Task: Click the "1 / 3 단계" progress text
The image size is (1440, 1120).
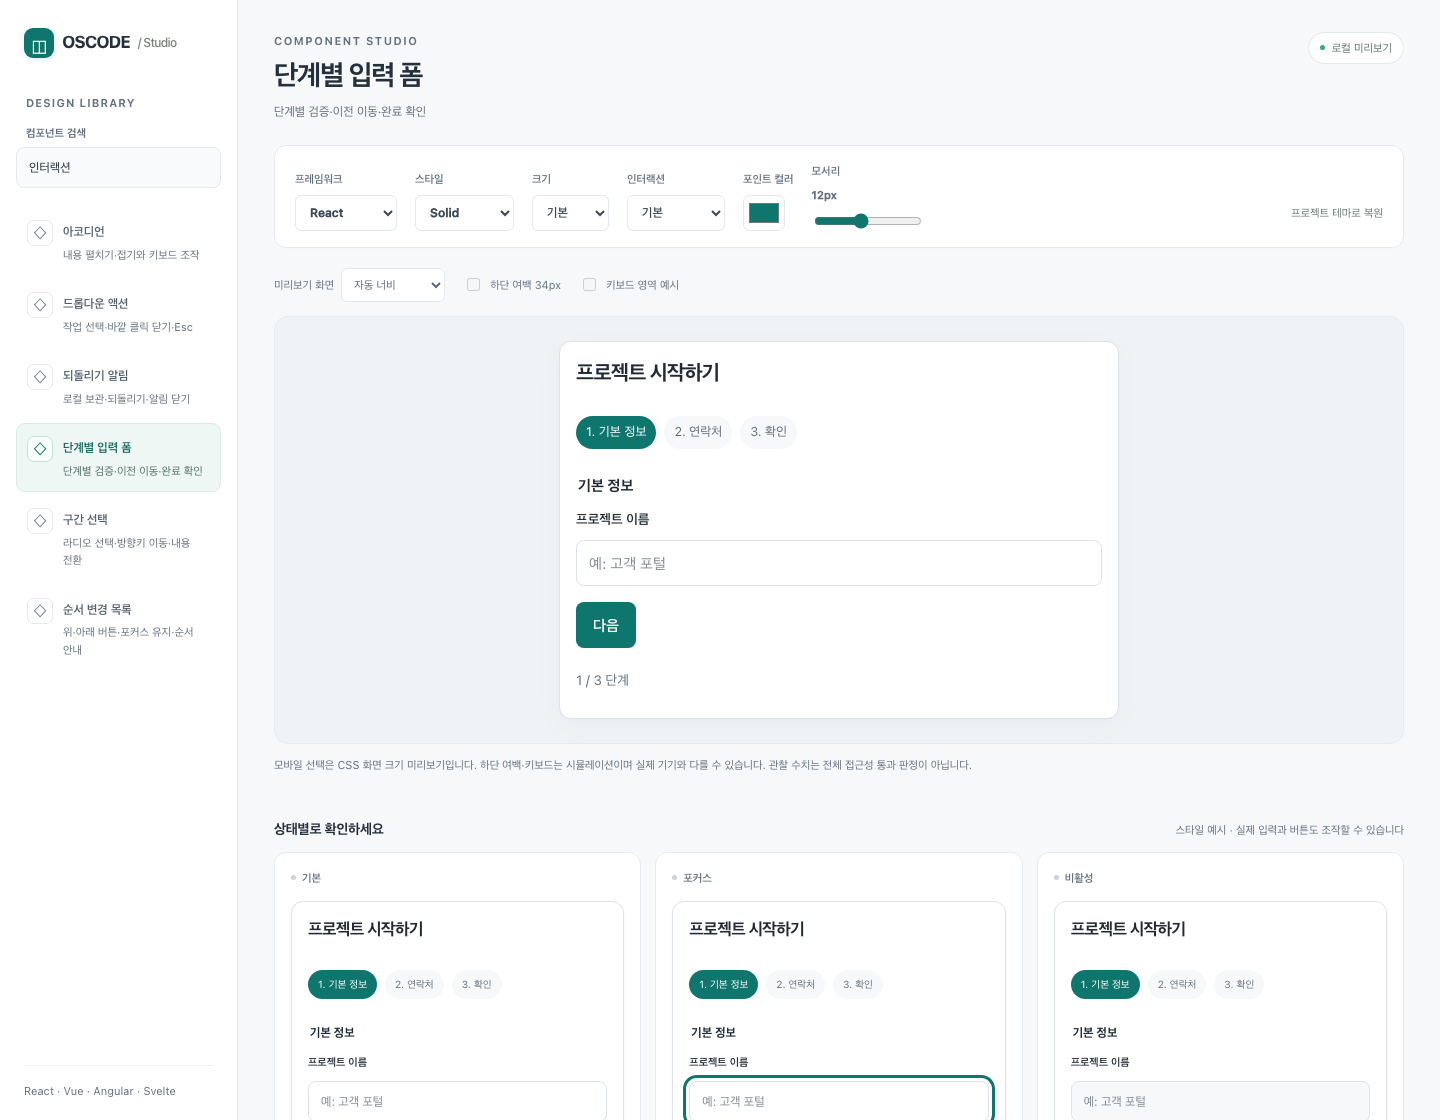Action: point(602,681)
